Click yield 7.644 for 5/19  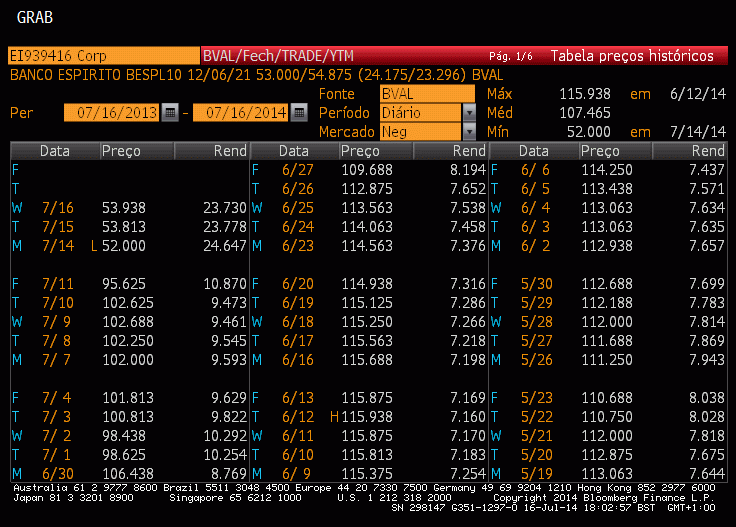706,474
